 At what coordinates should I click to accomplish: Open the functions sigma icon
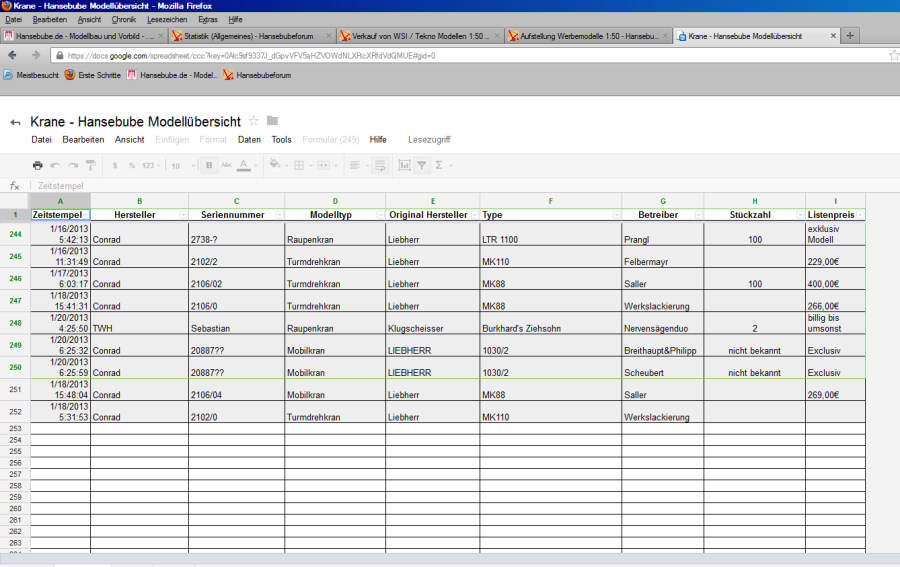[439, 165]
